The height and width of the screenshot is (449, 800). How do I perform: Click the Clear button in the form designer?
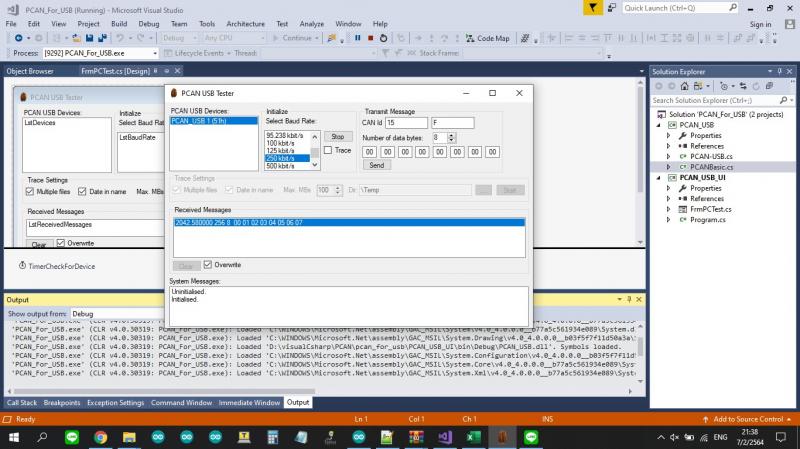(39, 244)
